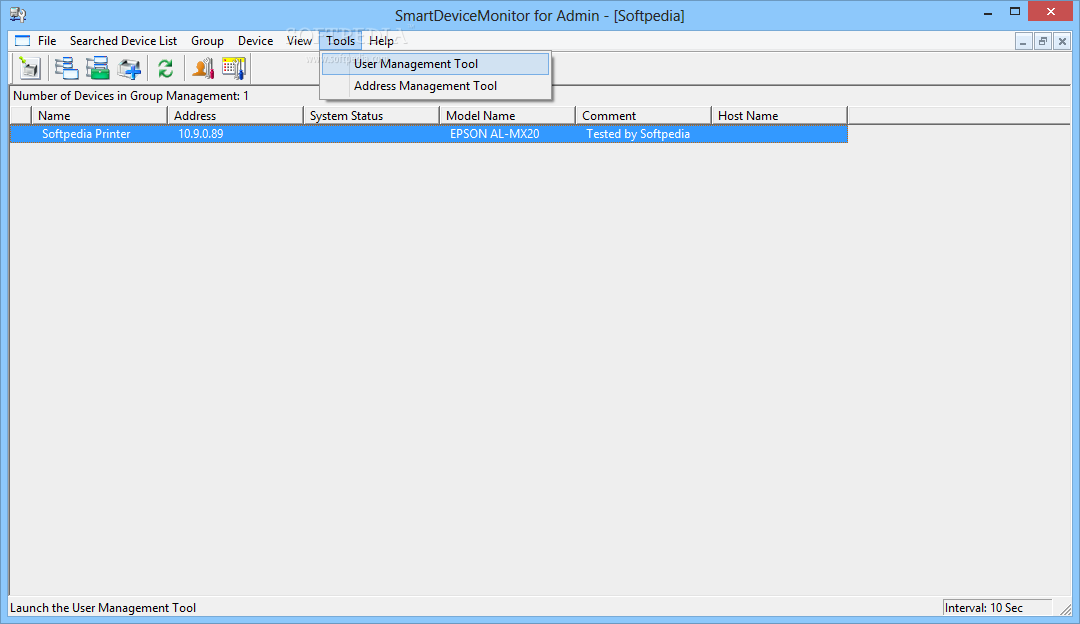
Task: Click the add device printer-plus icon
Action: coord(129,68)
